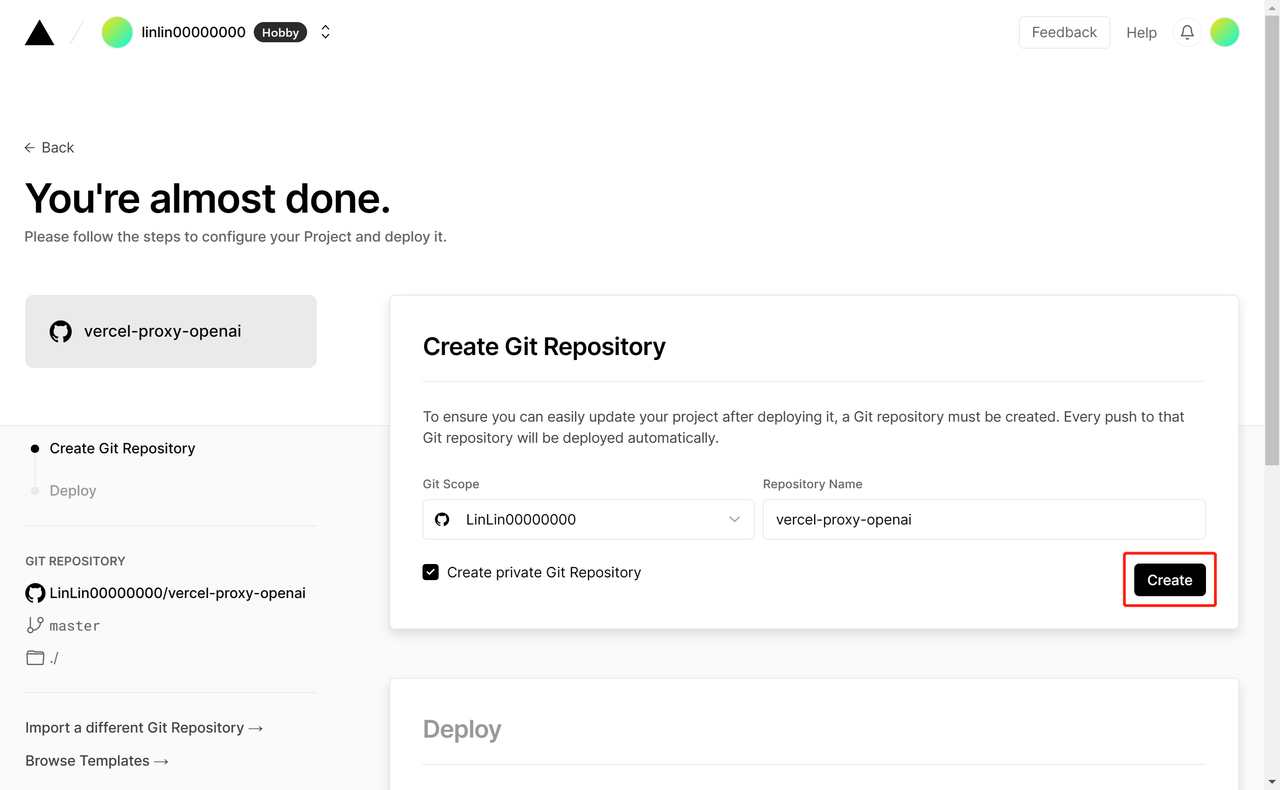Image resolution: width=1280 pixels, height=790 pixels.
Task: Uncheck Create private Git Repository checkbox
Action: 431,572
